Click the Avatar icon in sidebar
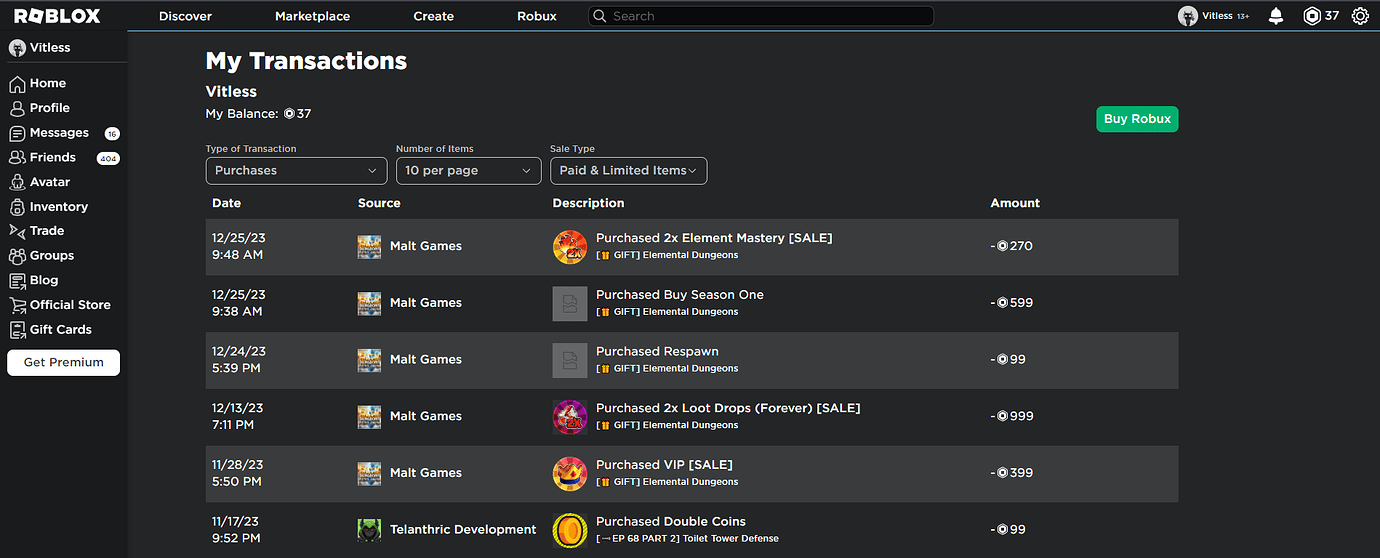Image resolution: width=1380 pixels, height=558 pixels. click(17, 182)
